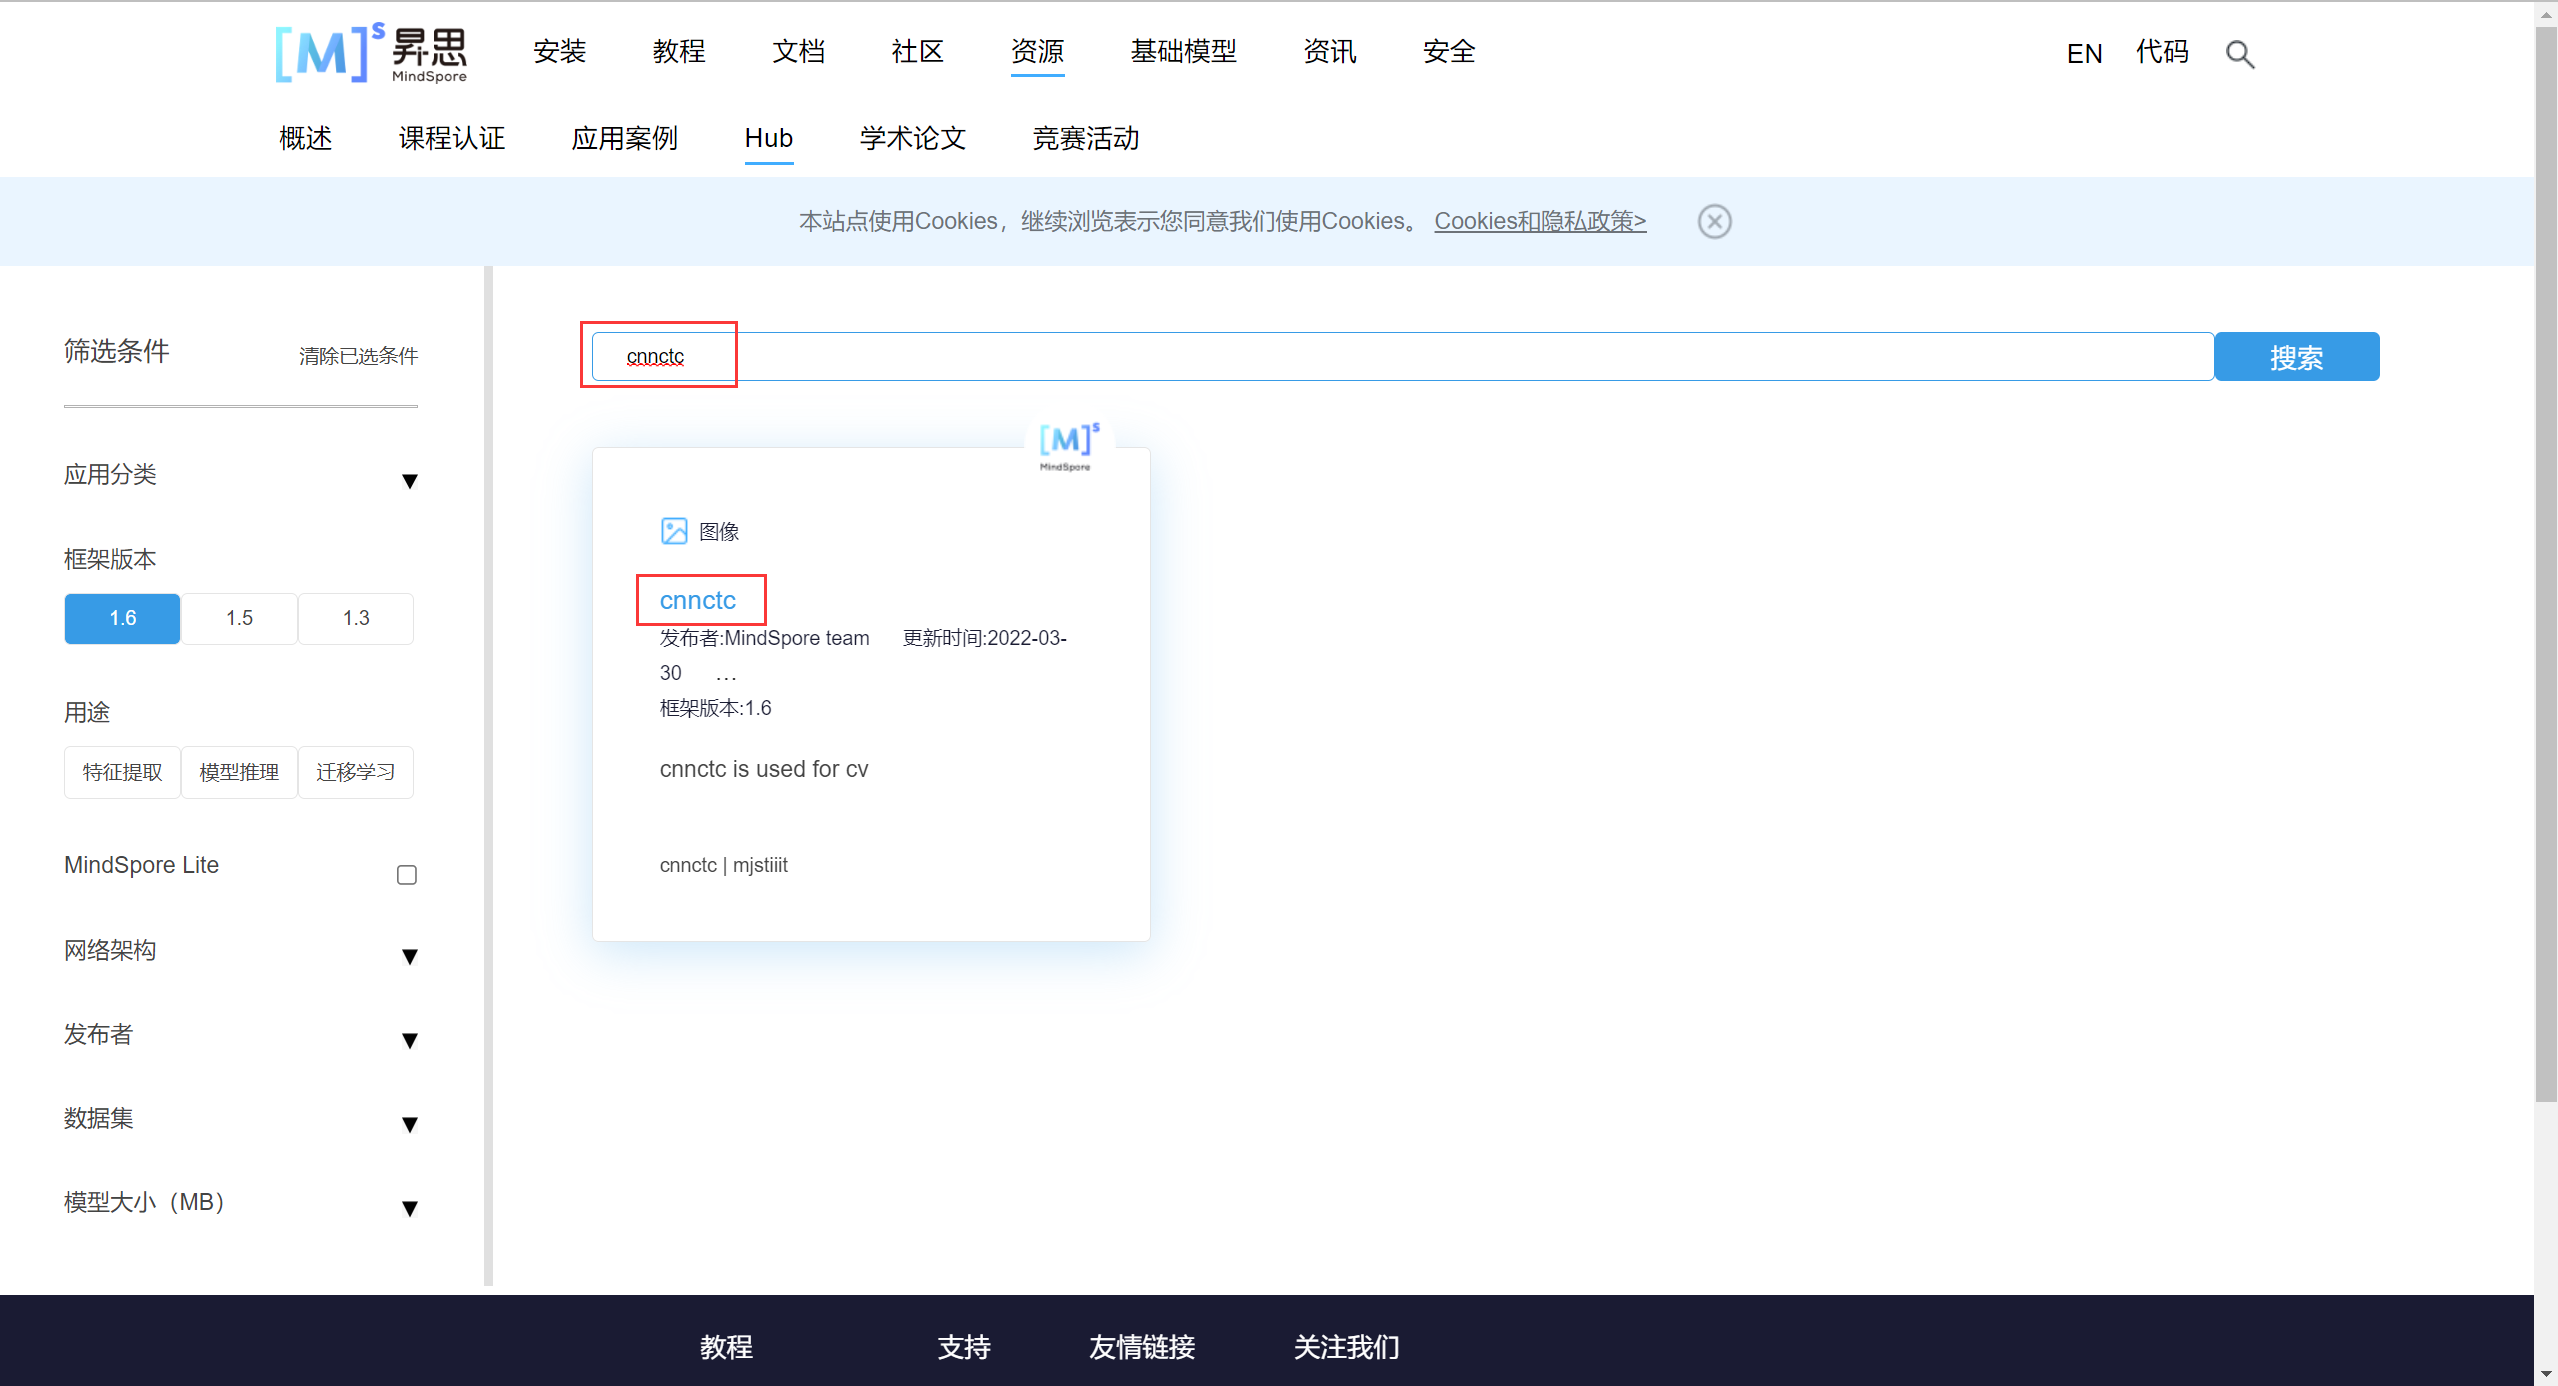Open the site search magnifier icon
Image resolution: width=2558 pixels, height=1386 pixels.
click(x=2239, y=54)
